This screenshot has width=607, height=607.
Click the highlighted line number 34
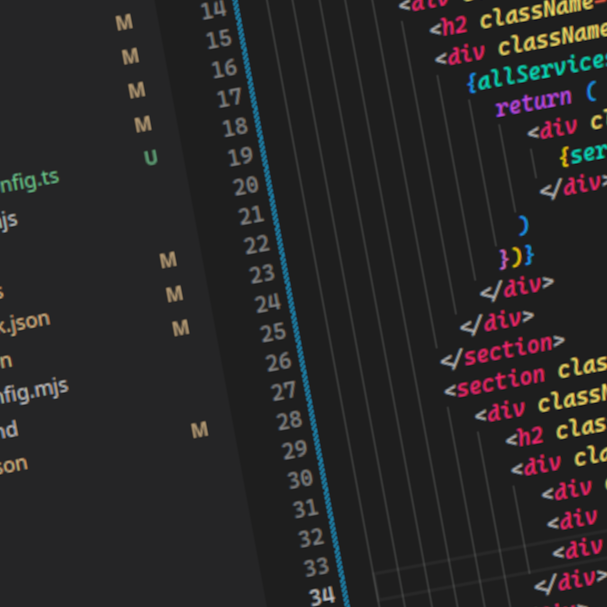[x=322, y=597]
